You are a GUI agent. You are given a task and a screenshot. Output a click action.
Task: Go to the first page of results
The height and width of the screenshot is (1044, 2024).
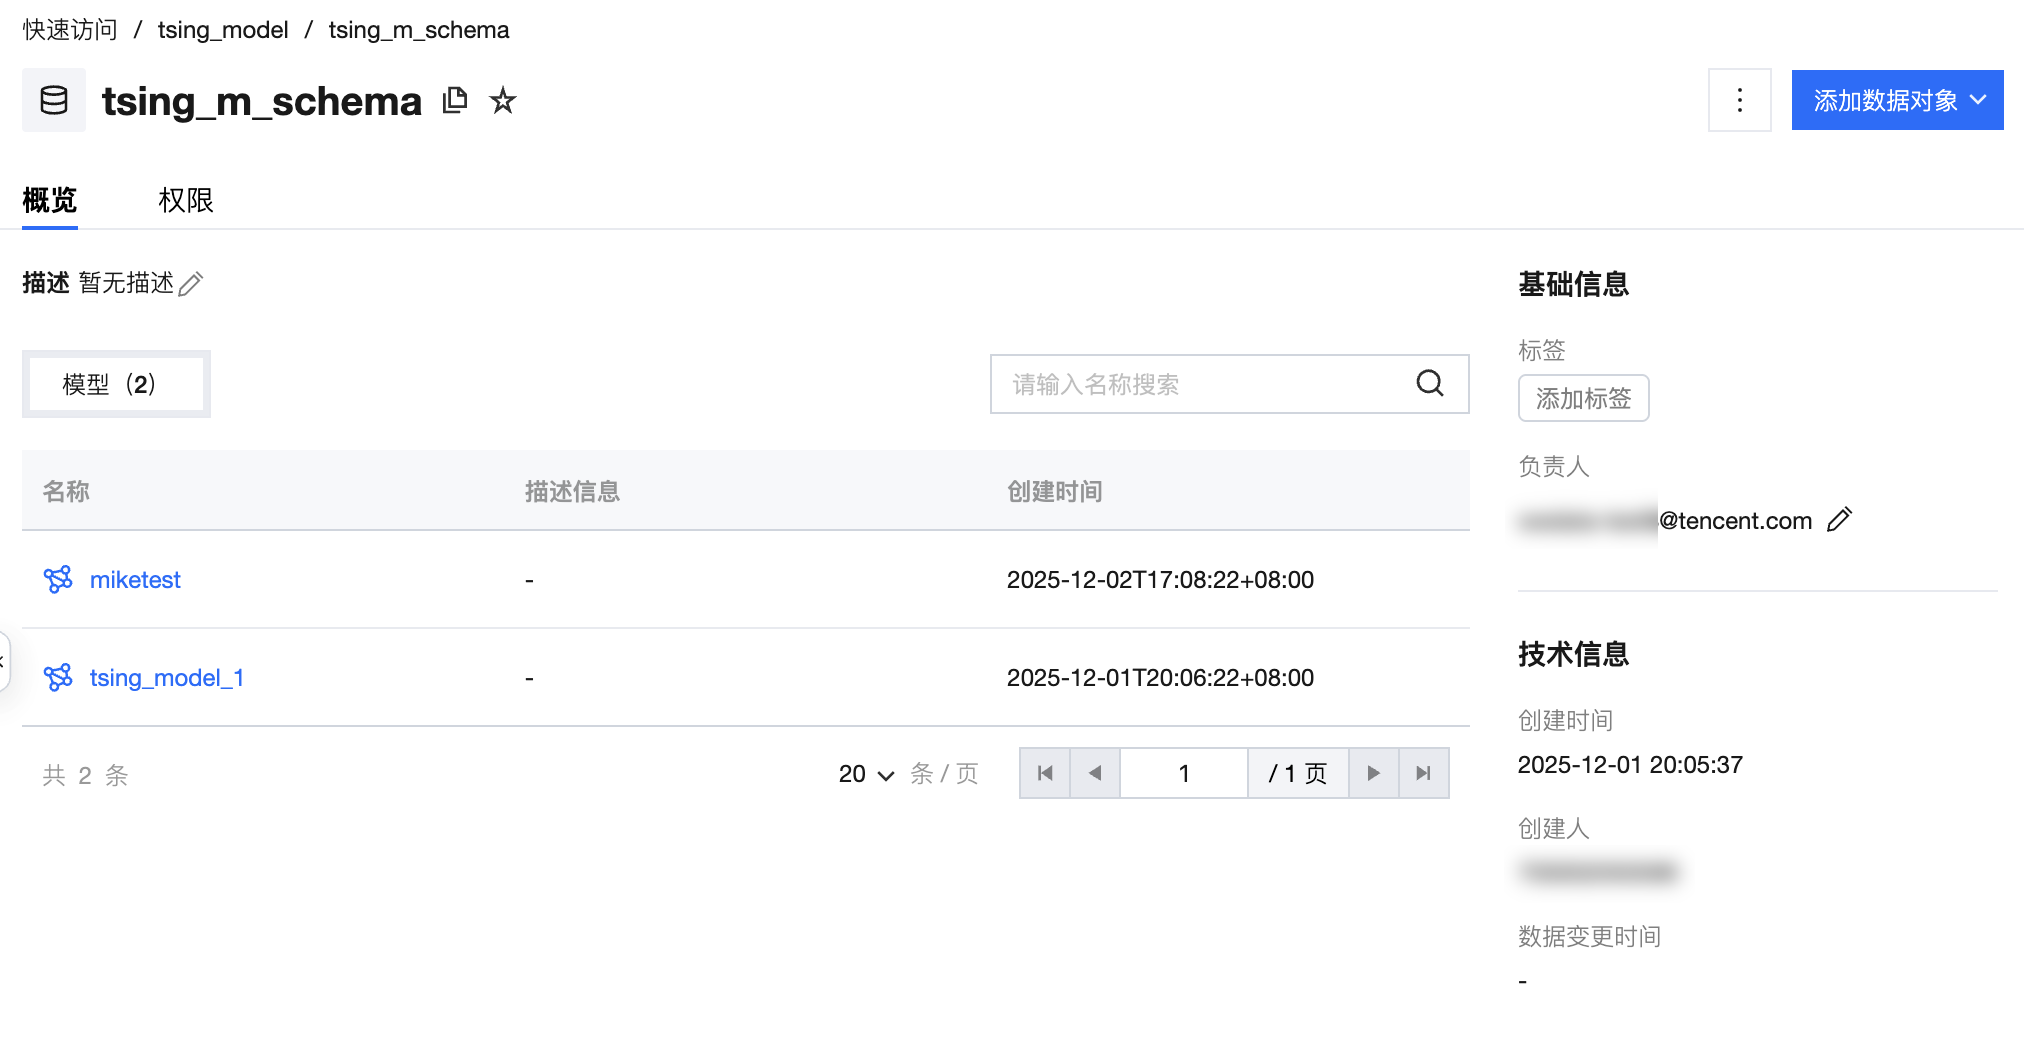coord(1045,773)
